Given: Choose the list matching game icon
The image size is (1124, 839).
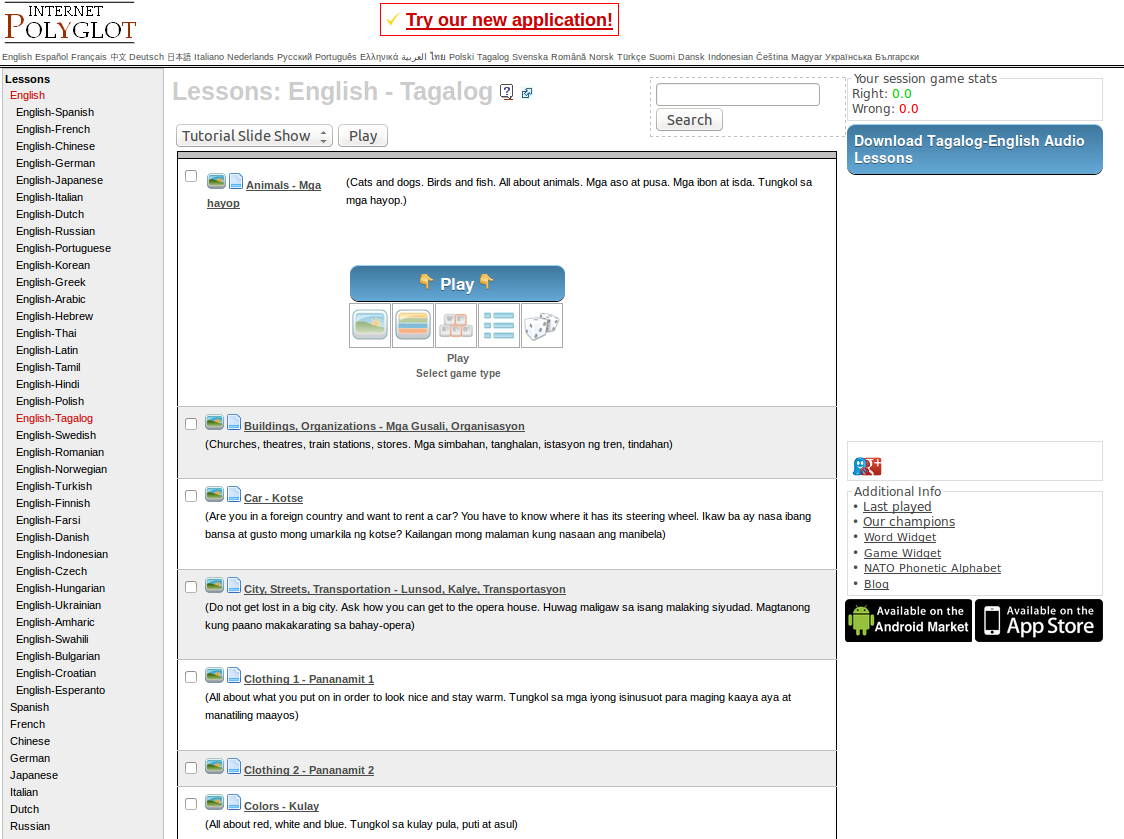Looking at the screenshot, I should pos(499,326).
